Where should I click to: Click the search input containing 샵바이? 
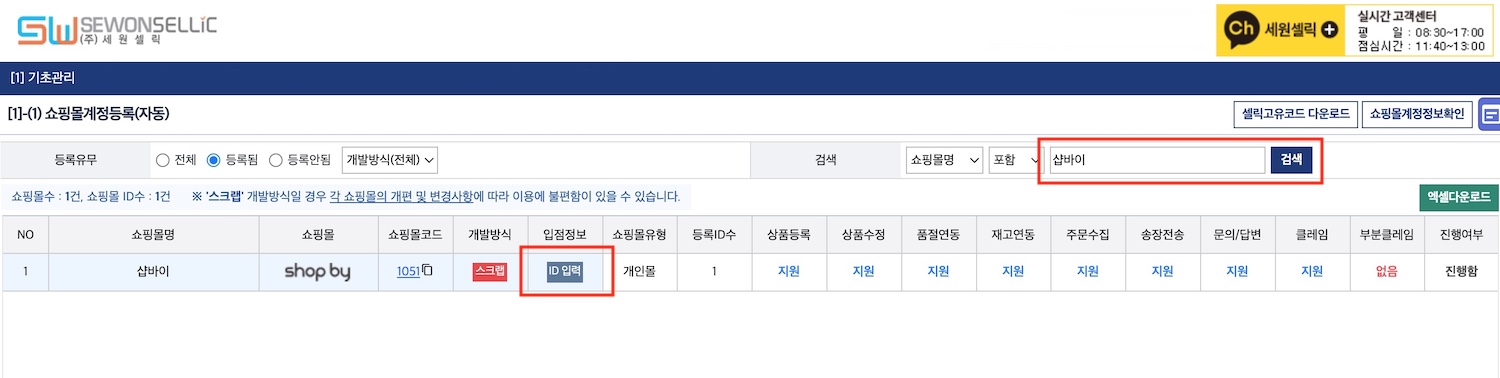[1156, 160]
